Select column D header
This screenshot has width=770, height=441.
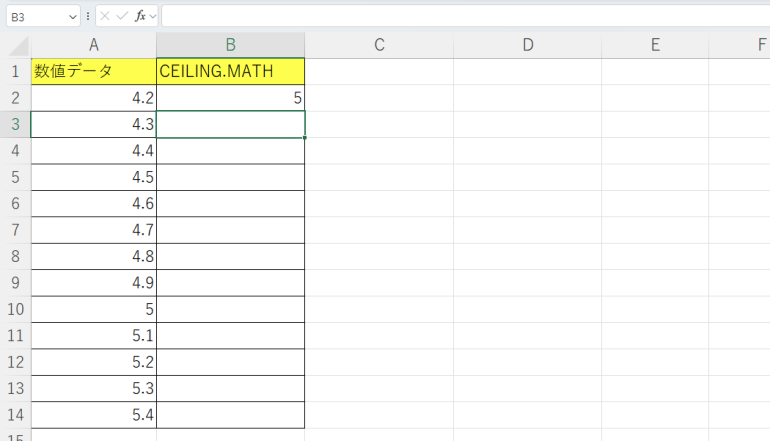[x=527, y=45]
